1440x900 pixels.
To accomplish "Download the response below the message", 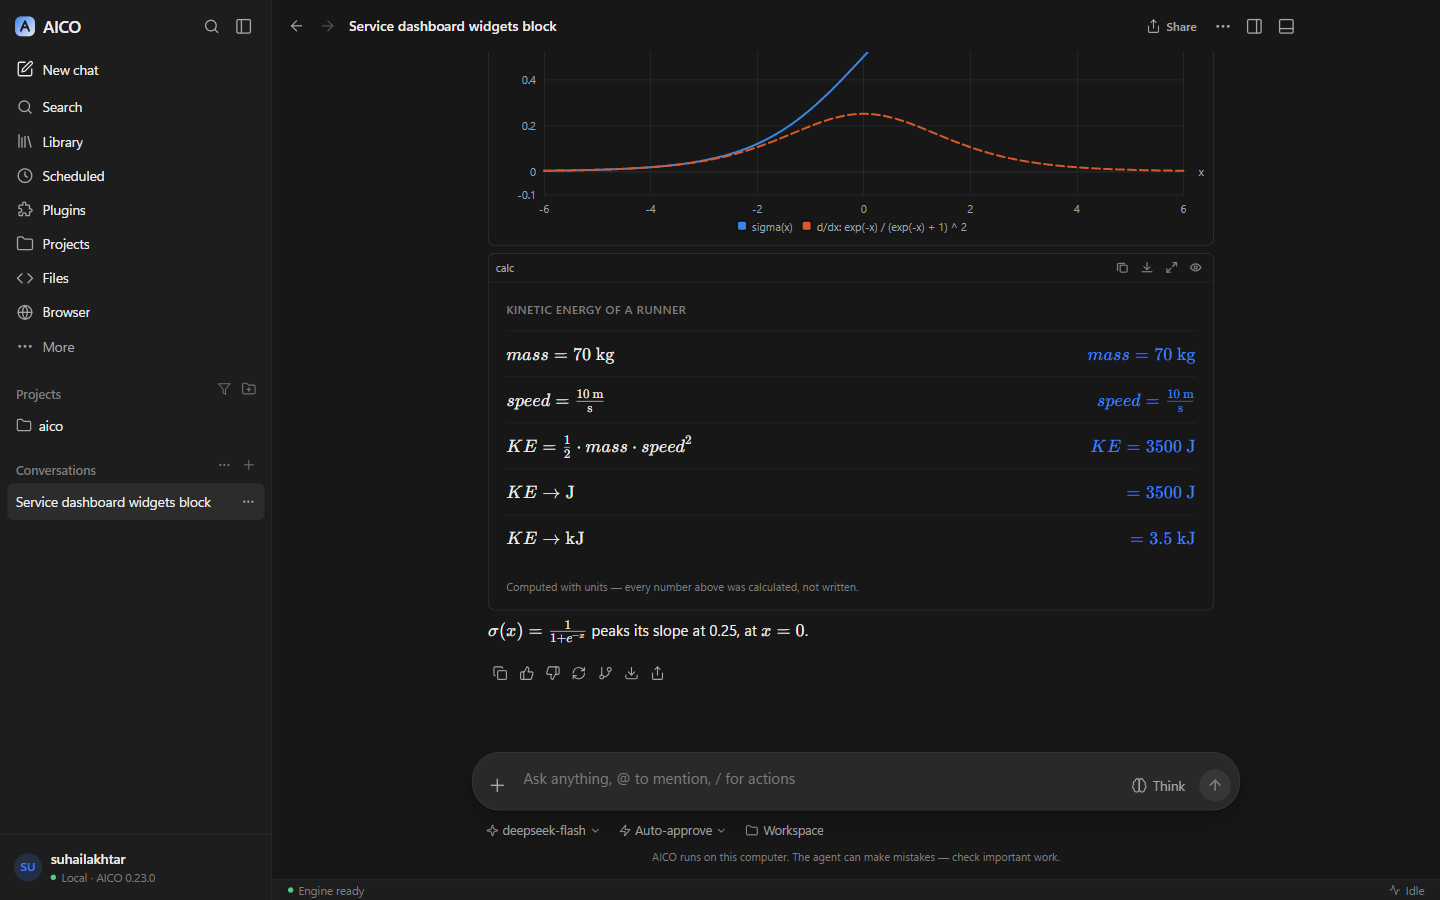I will click(x=631, y=673).
